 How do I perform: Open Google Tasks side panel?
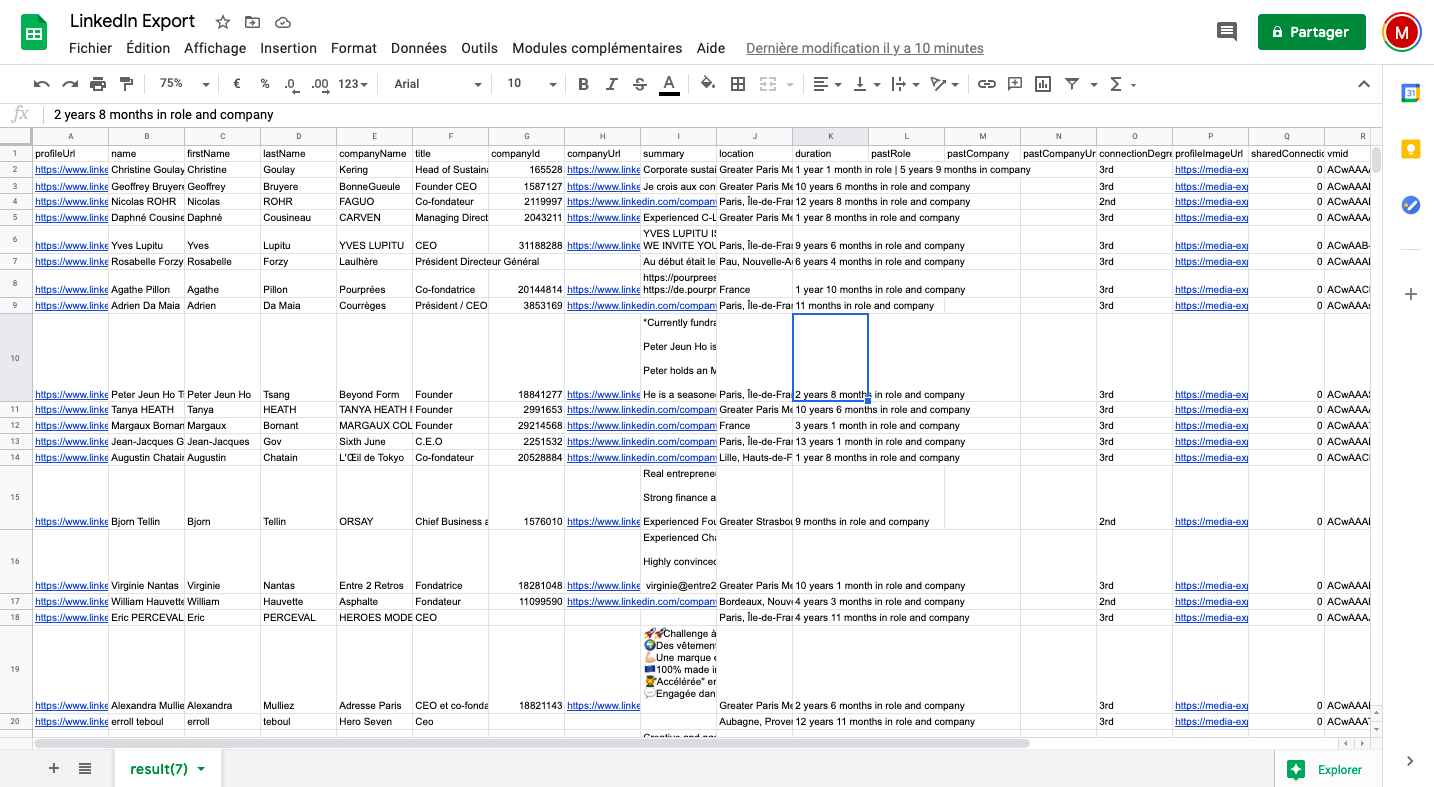click(x=1410, y=205)
